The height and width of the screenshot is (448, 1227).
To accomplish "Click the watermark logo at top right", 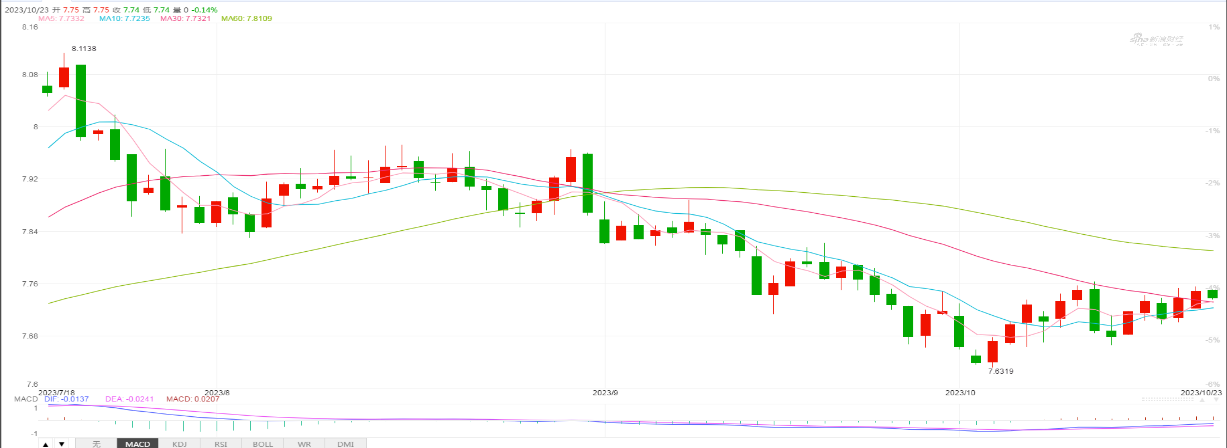I will [x=1156, y=39].
